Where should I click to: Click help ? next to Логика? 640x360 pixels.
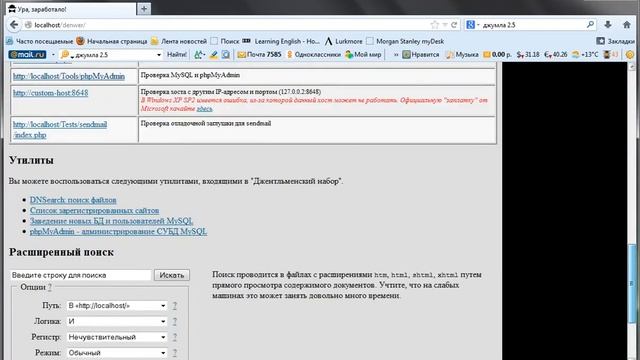click(174, 321)
